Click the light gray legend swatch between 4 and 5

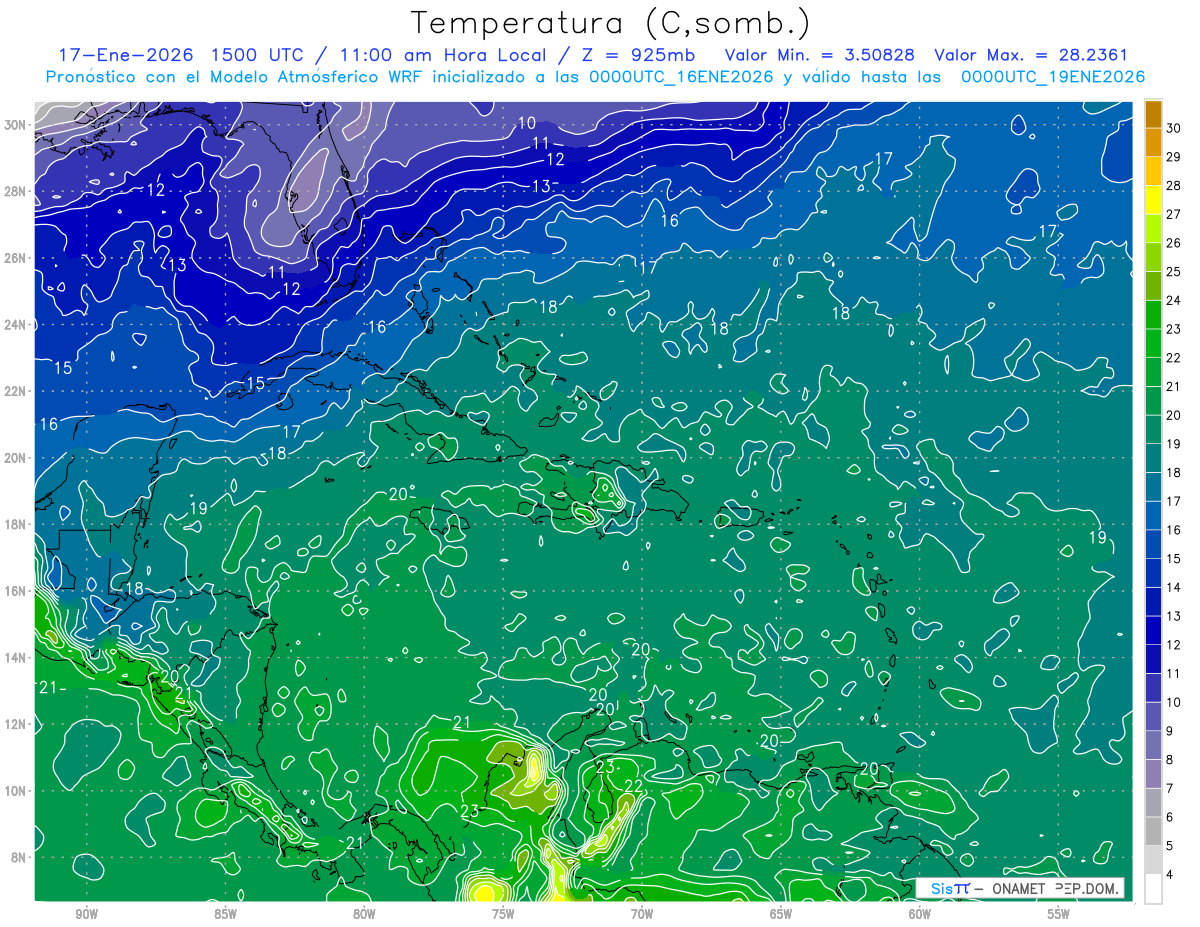1154,860
